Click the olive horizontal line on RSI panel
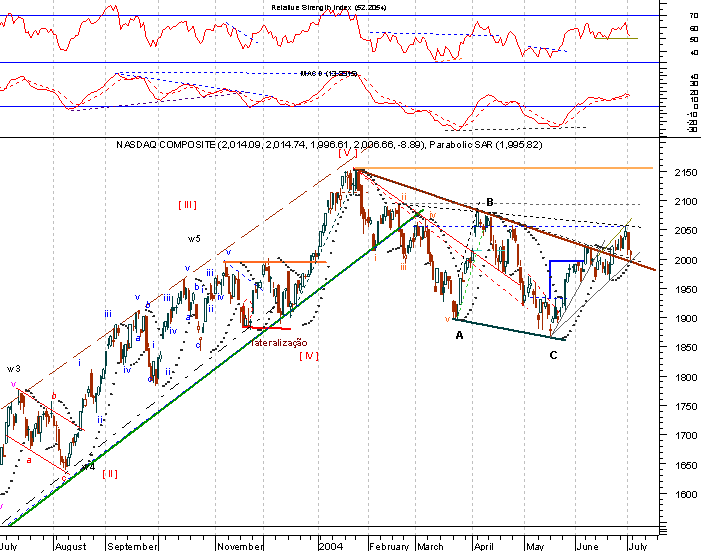 click(x=616, y=38)
